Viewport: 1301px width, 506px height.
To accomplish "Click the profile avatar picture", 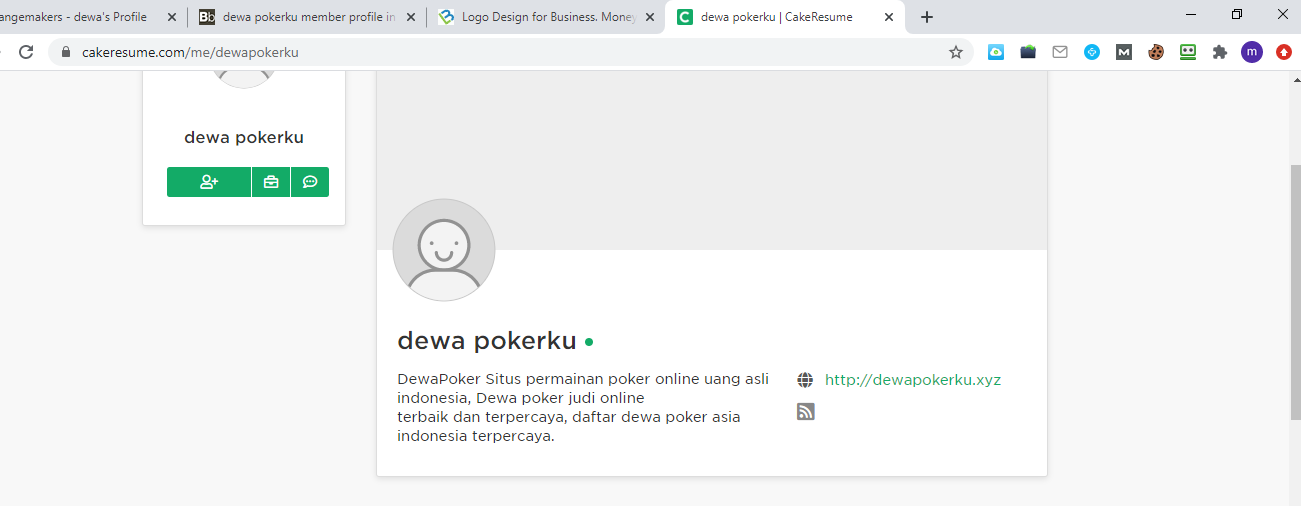I will coord(444,250).
